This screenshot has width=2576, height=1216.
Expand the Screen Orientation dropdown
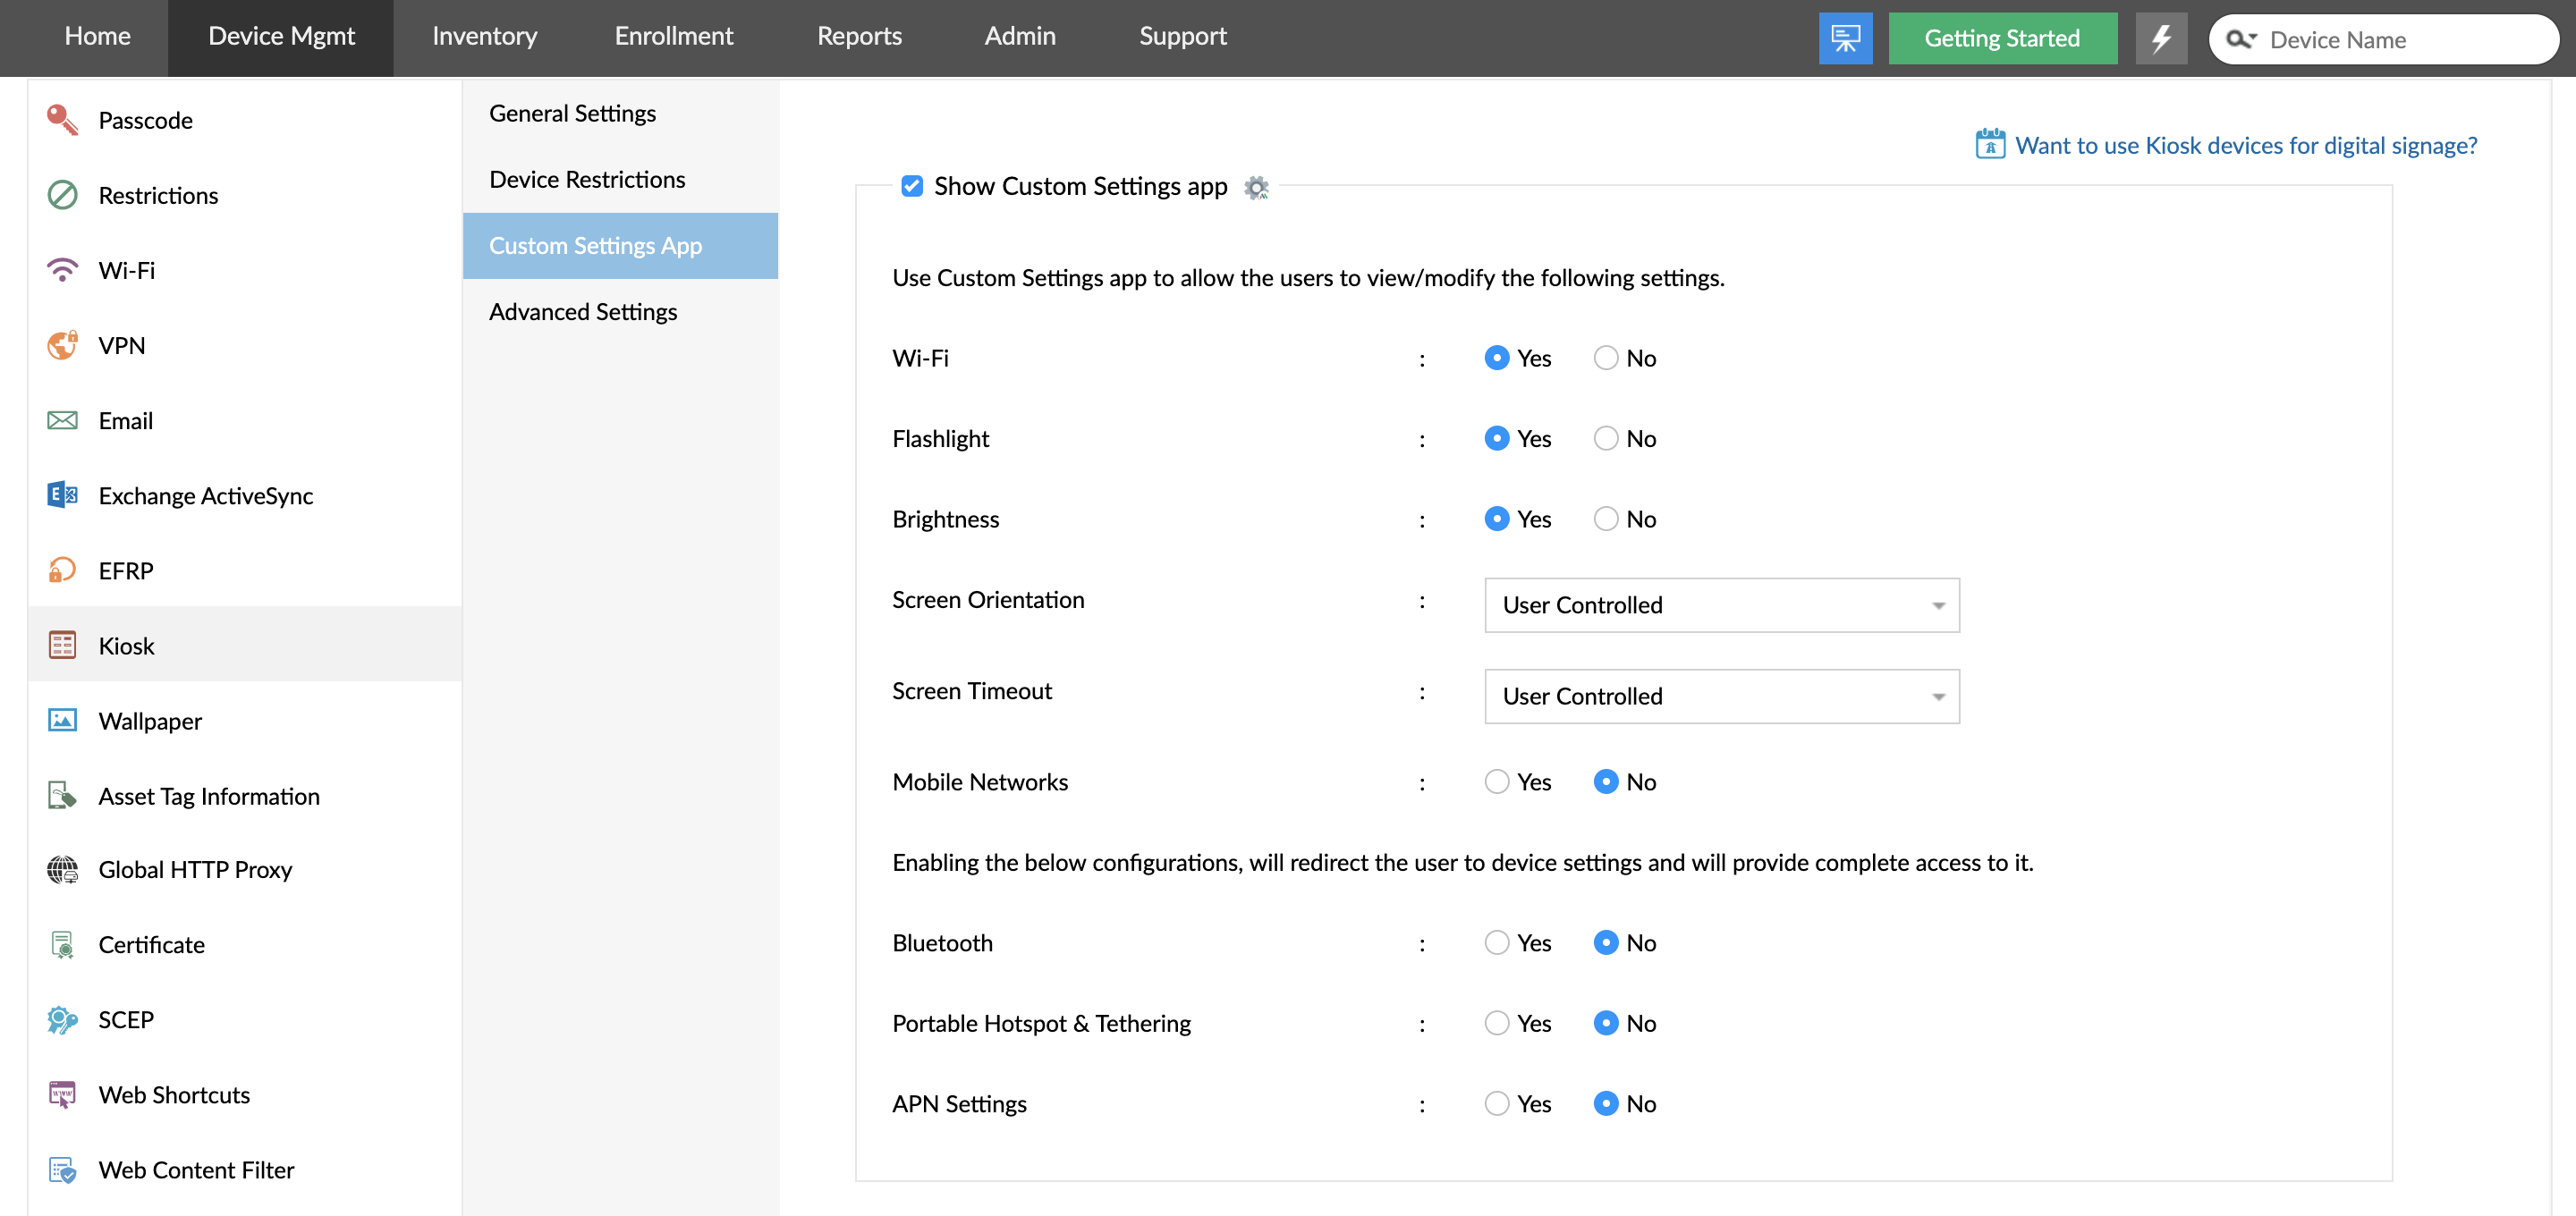click(1721, 604)
